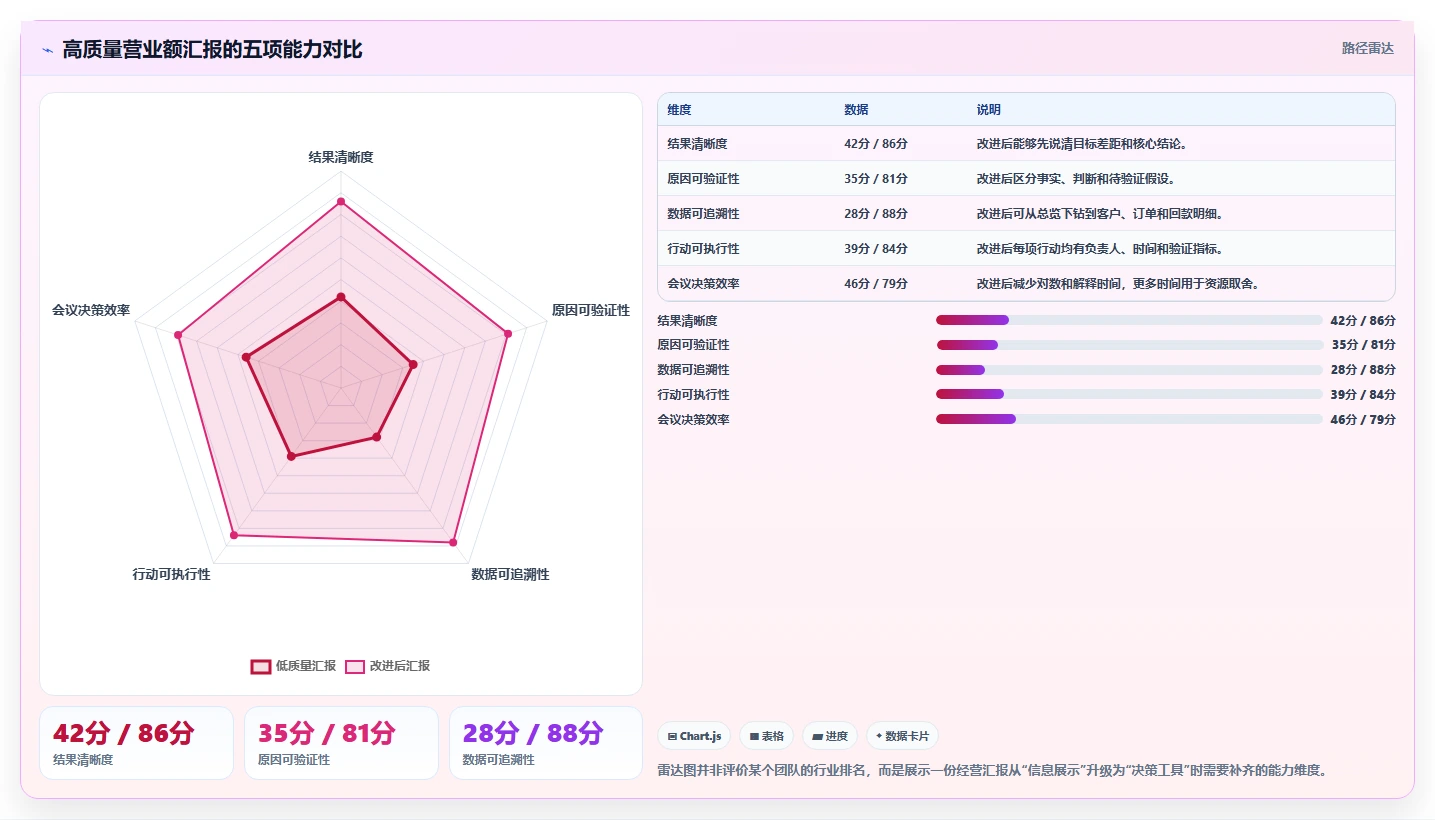Image resolution: width=1435 pixels, height=820 pixels.
Task: Click the 会议决策效率 label in the progress list
Action: (693, 420)
